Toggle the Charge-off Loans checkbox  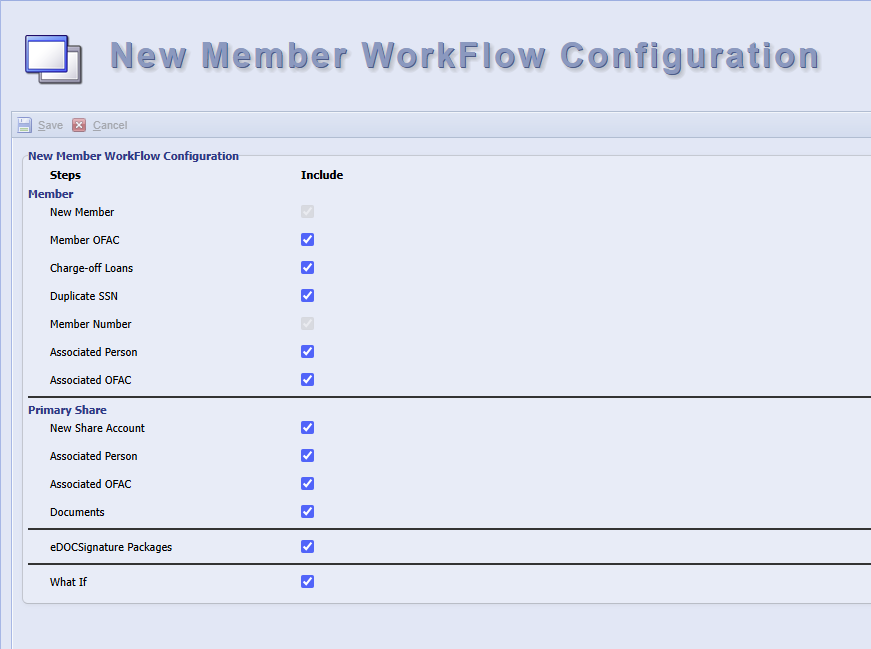coord(307,267)
